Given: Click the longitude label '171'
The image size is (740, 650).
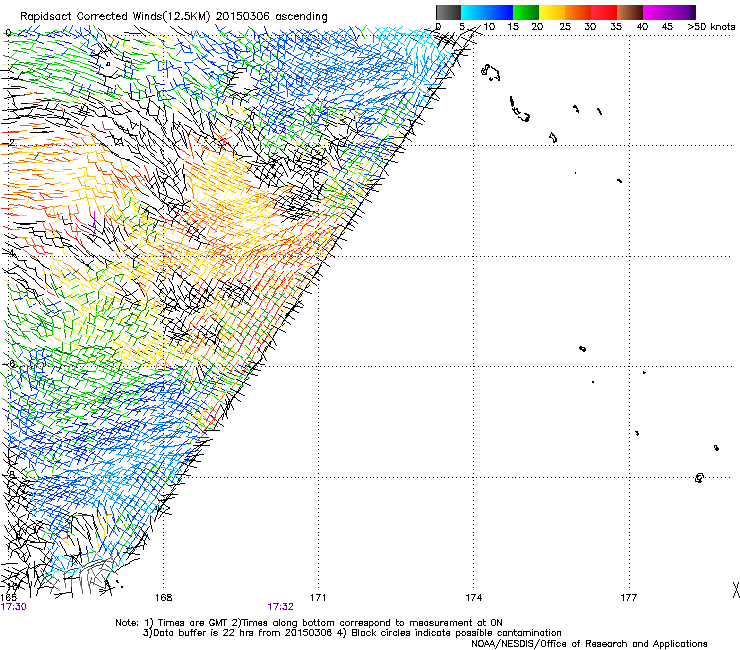Looking at the screenshot, I should click(318, 598).
